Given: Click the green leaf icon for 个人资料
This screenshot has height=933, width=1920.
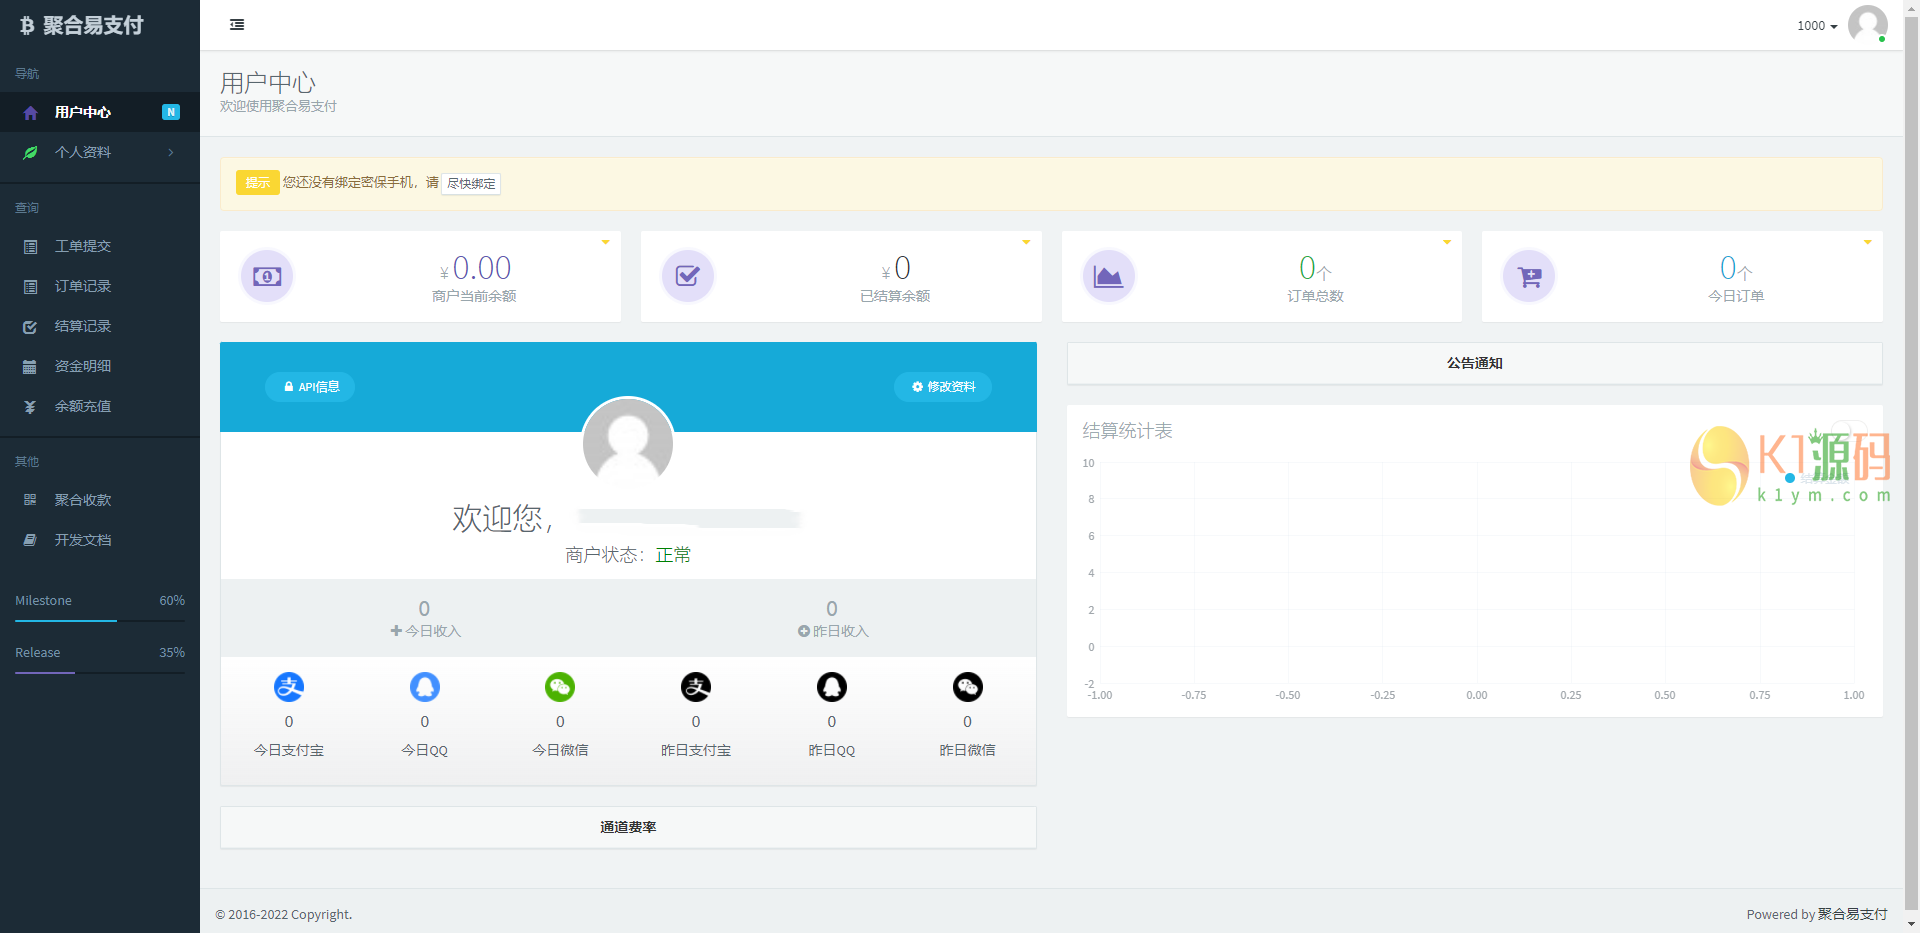Looking at the screenshot, I should (x=30, y=152).
